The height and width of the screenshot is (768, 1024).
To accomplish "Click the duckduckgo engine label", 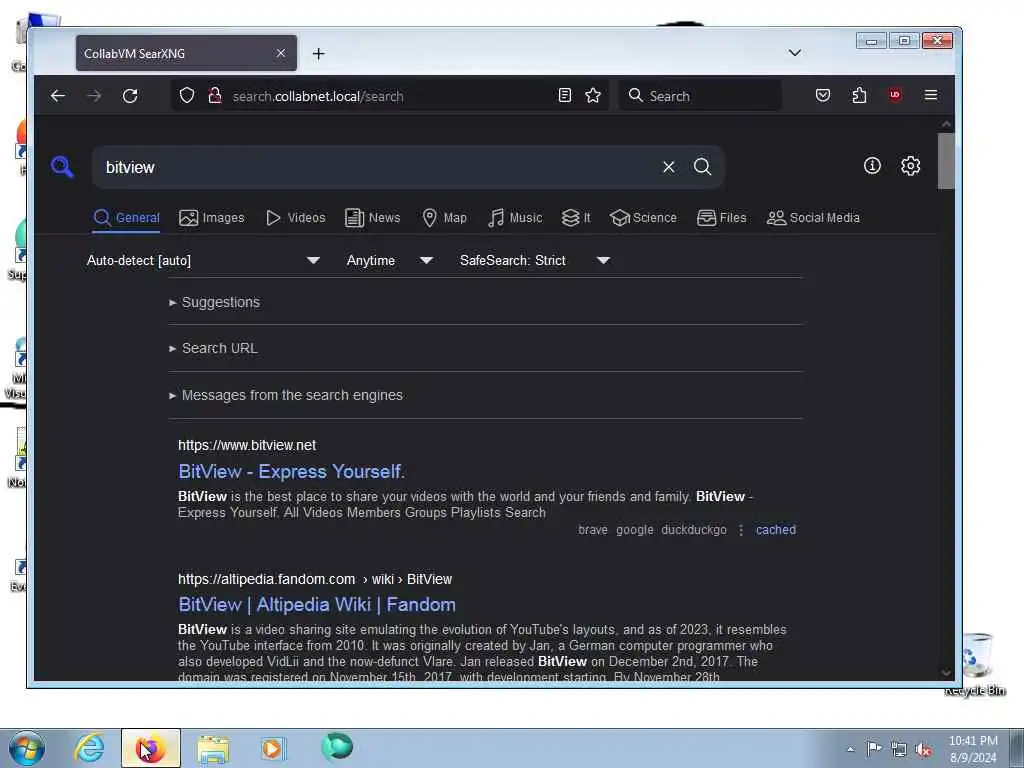I will [x=694, y=530].
